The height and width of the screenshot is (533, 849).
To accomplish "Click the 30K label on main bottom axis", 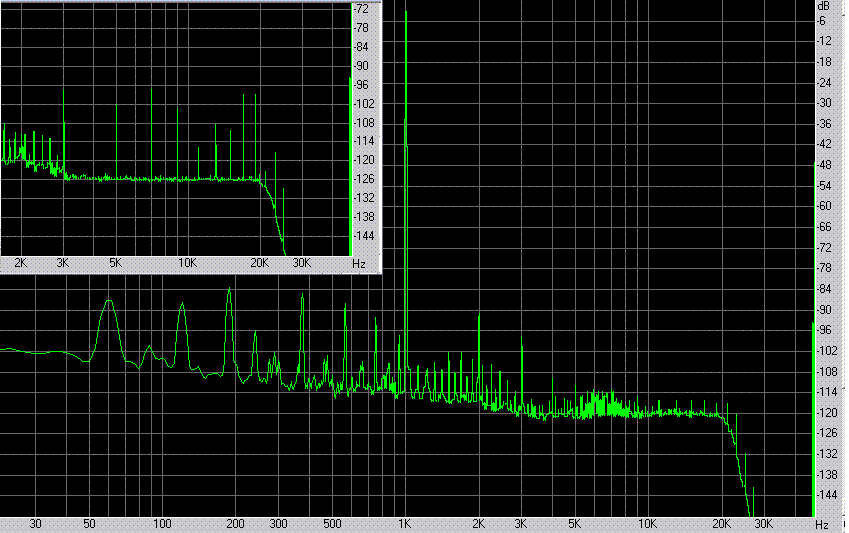I will [763, 524].
